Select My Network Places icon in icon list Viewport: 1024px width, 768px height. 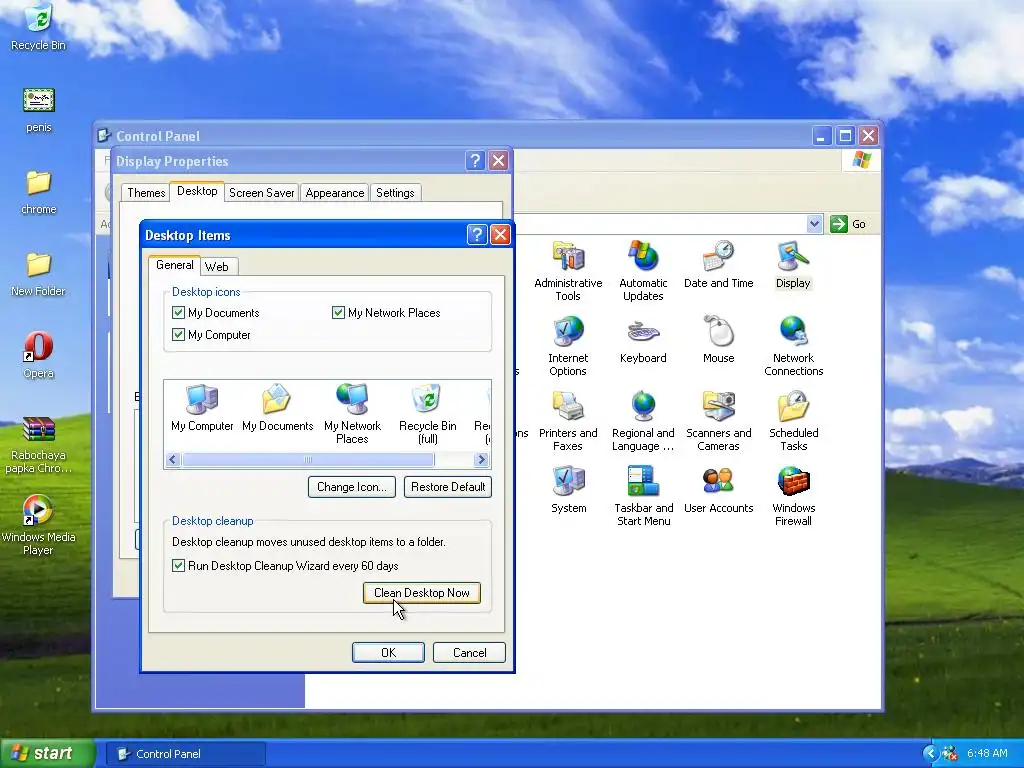tap(352, 415)
